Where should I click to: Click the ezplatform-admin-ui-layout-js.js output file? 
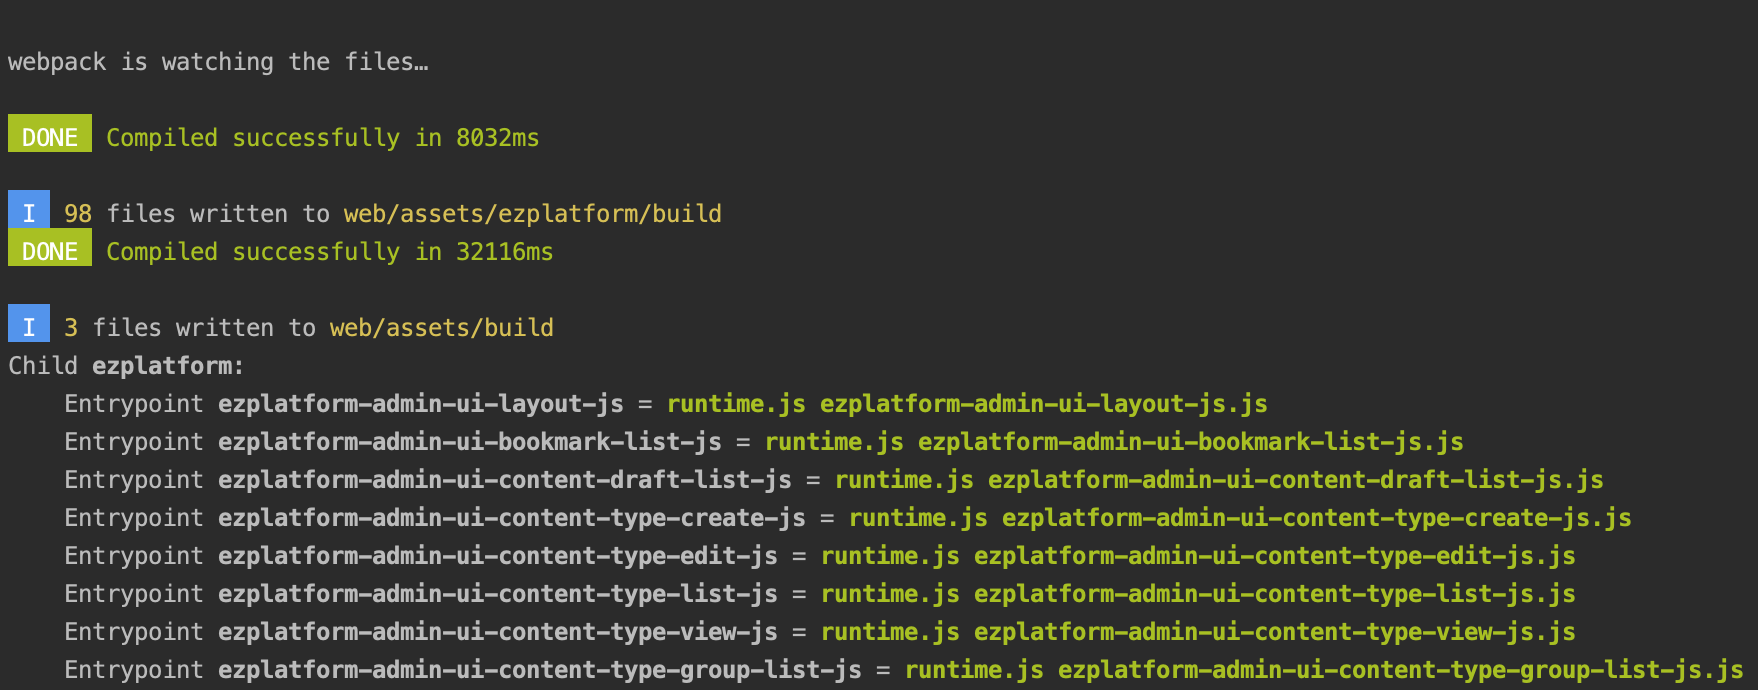pos(1043,404)
